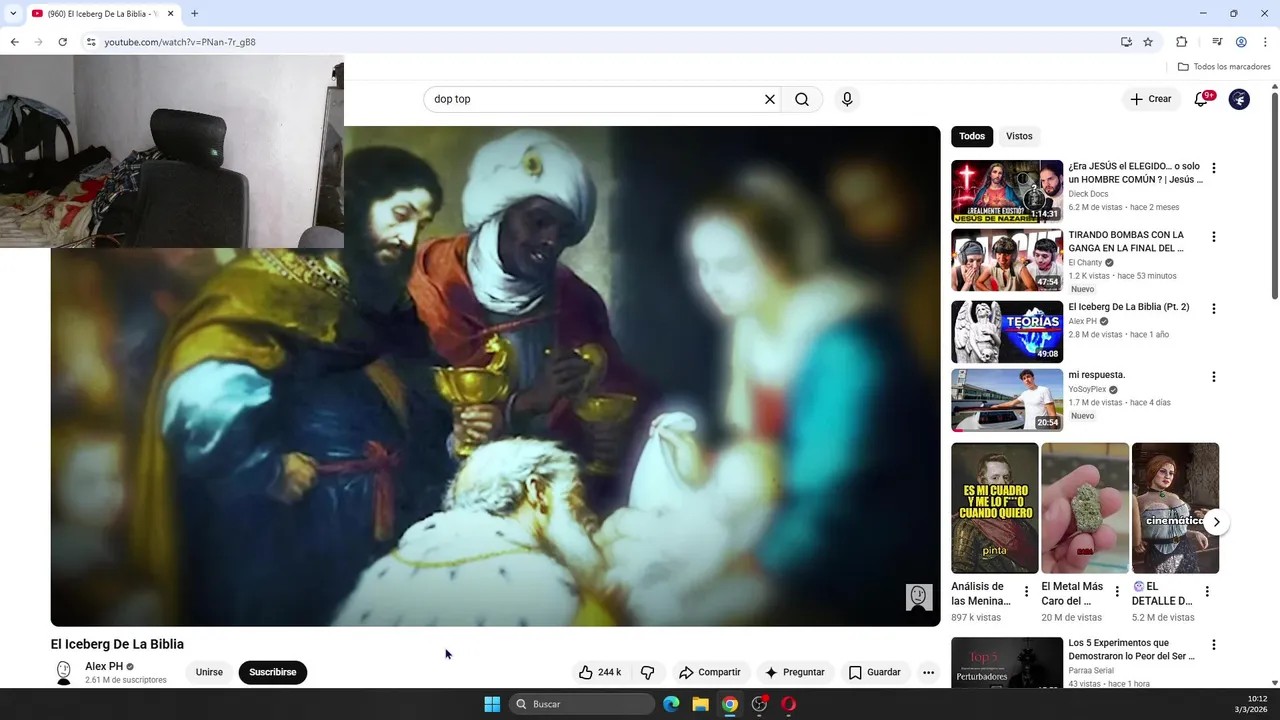Click the El Chanty channel name
The width and height of the screenshot is (1280, 720).
point(1085,263)
